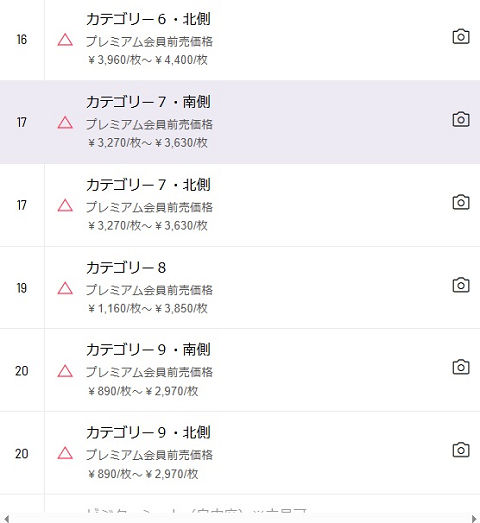The image size is (480, 523).
Task: Click availability triangle for カテゴリー6・北側
Action: click(x=65, y=40)
